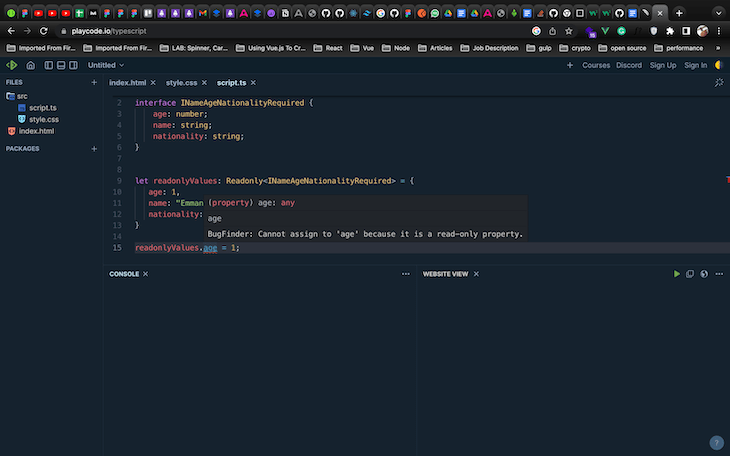Open the browser profile avatar
The width and height of the screenshot is (730, 456).
click(703, 31)
